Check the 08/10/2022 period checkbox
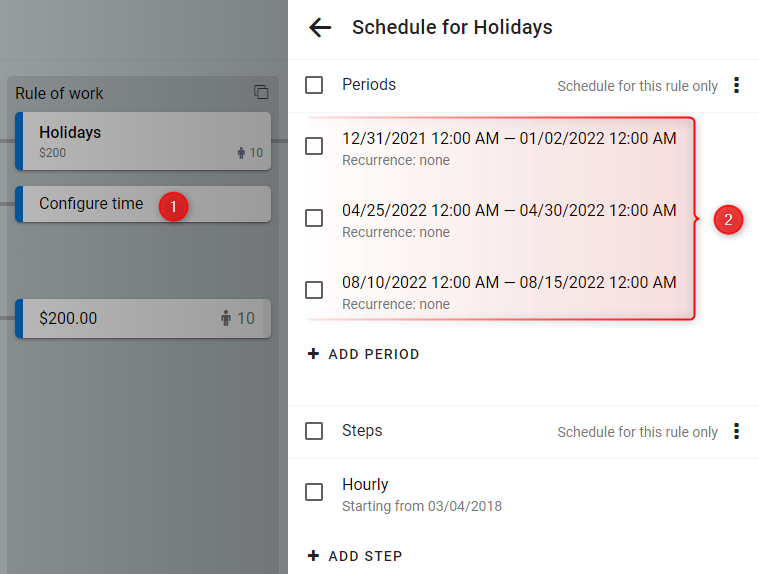The height and width of the screenshot is (574, 759). click(x=314, y=290)
